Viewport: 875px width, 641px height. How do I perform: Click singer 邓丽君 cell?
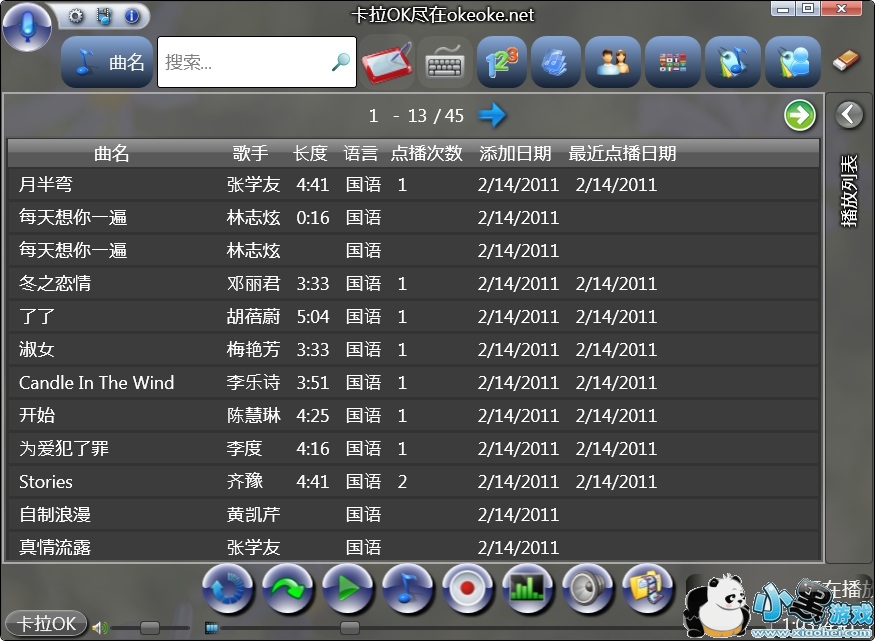tap(253, 283)
